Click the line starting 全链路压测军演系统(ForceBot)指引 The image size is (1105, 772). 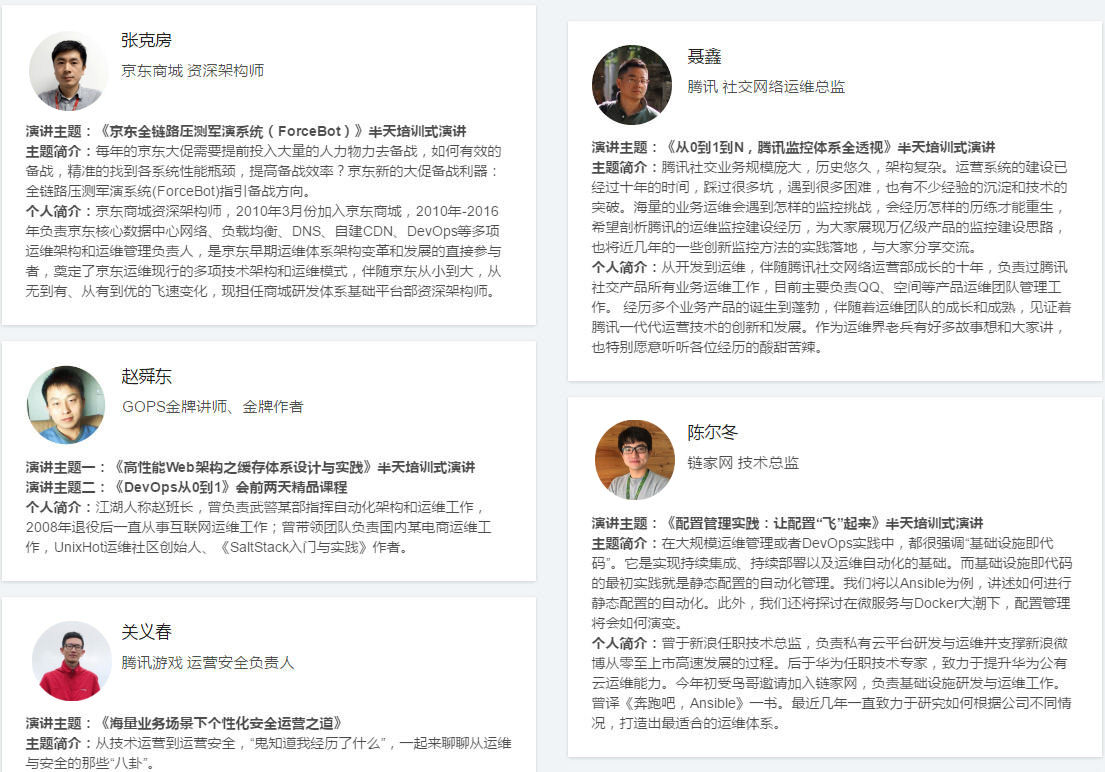pos(169,191)
